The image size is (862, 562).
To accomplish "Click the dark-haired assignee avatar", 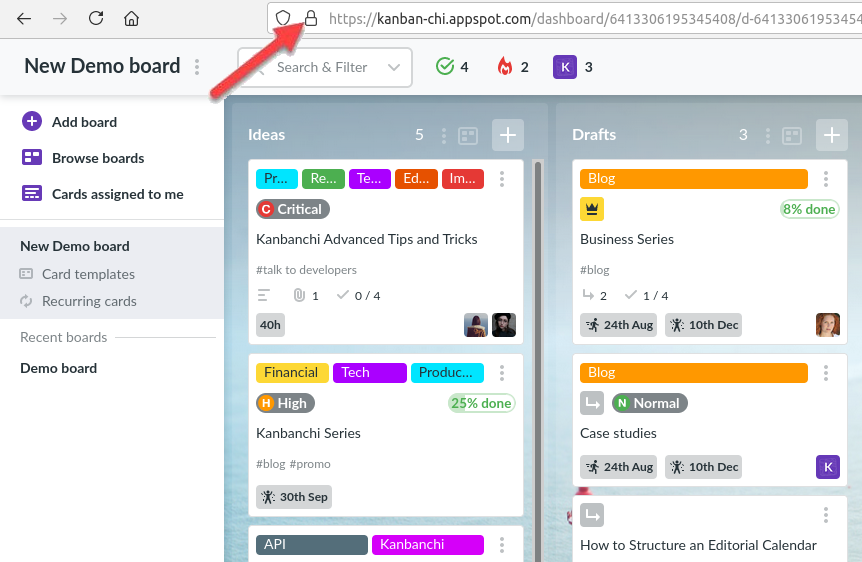I will pyautogui.click(x=504, y=325).
